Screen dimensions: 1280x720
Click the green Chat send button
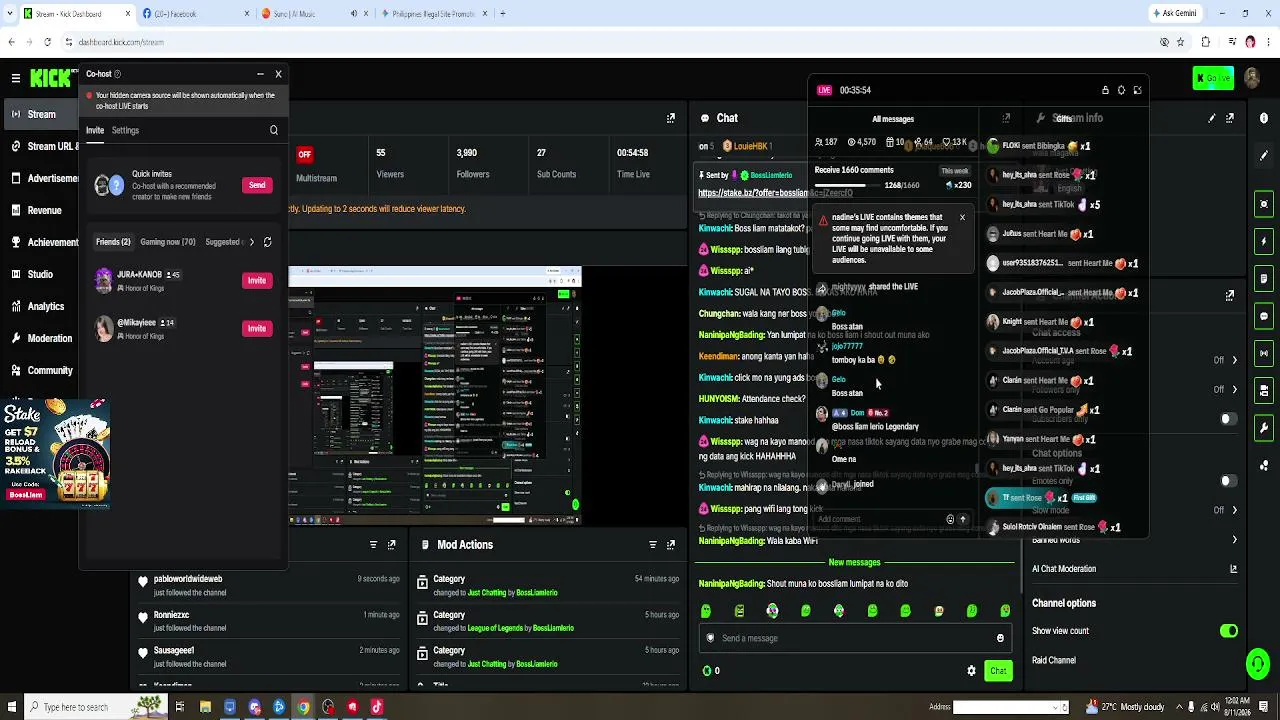click(998, 671)
